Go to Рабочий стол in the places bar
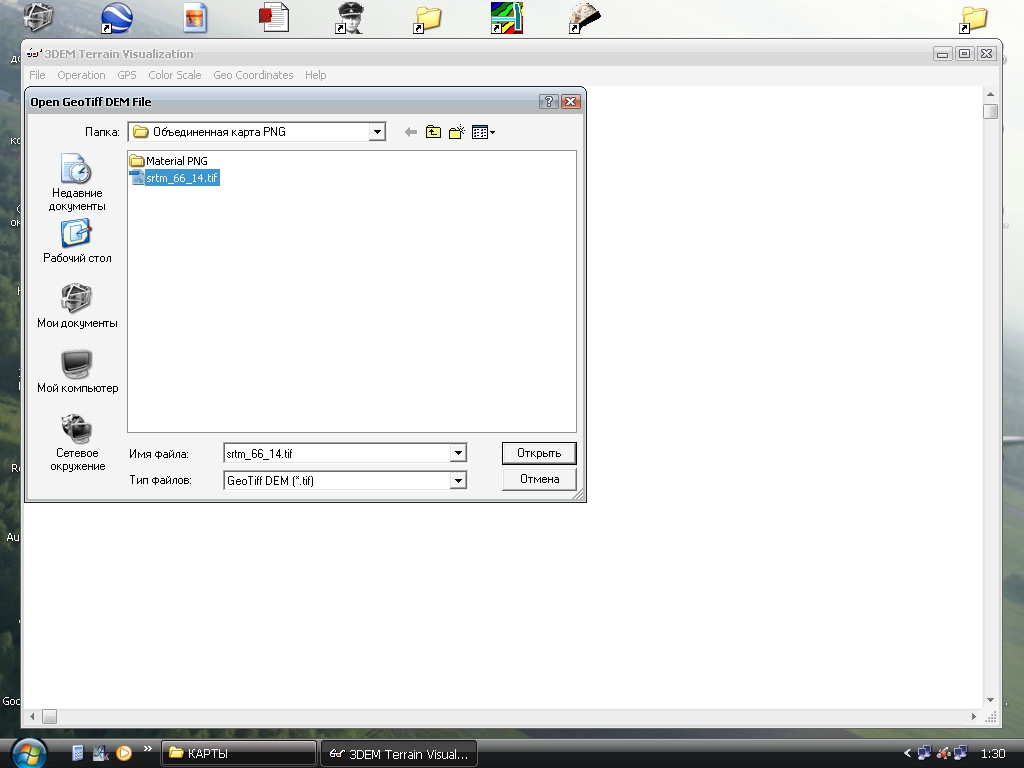Screen dimensions: 1024x768 click(x=77, y=242)
